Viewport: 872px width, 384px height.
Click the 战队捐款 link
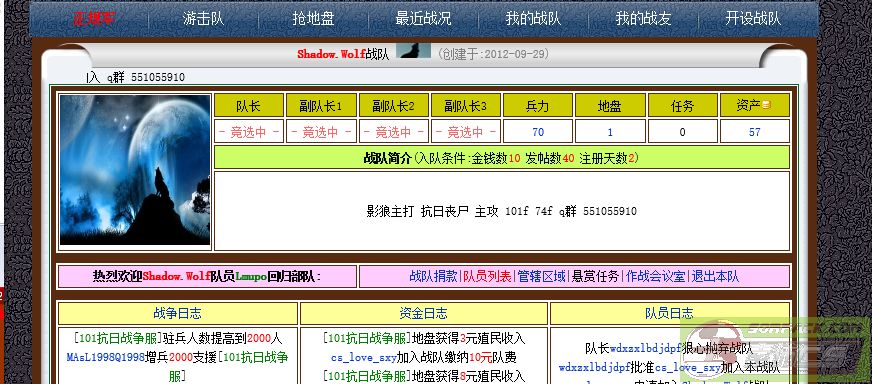pyautogui.click(x=434, y=277)
